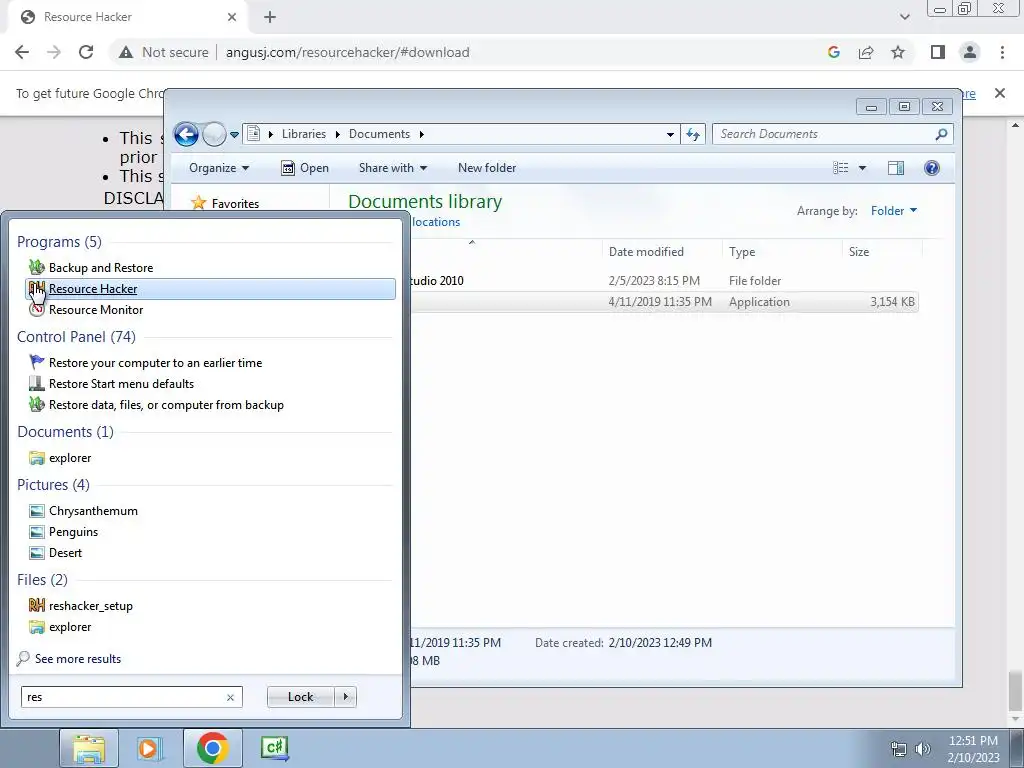The height and width of the screenshot is (768, 1024).
Task: Reload the Chrome page
Action: 86,52
